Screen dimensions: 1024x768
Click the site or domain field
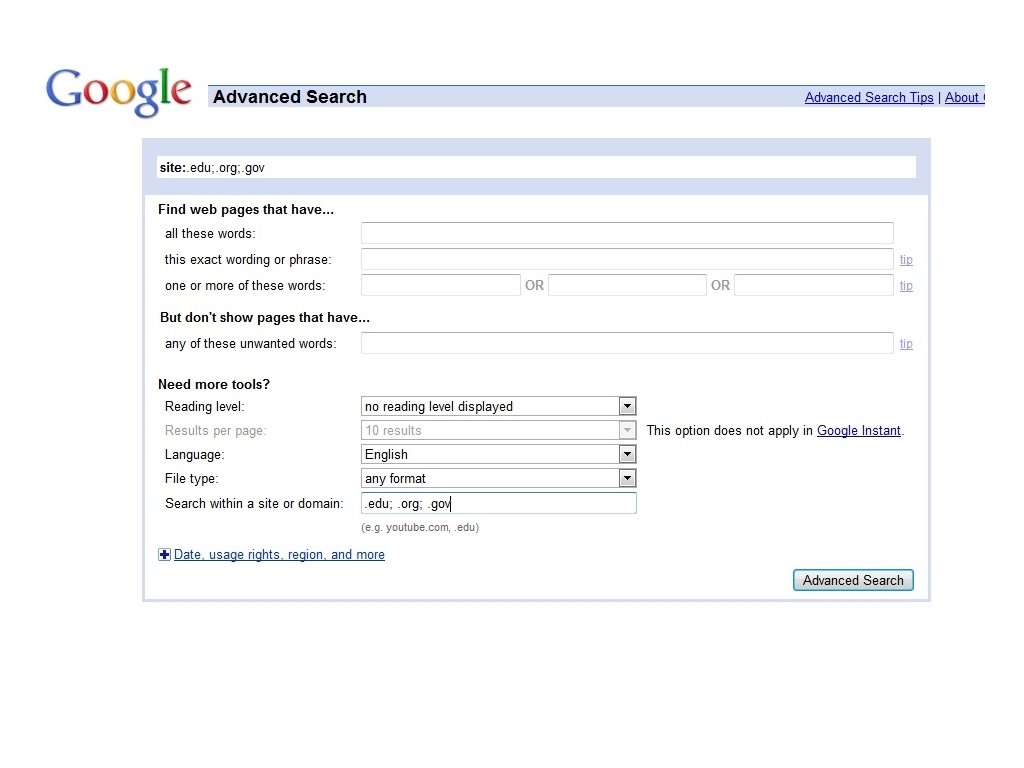498,503
